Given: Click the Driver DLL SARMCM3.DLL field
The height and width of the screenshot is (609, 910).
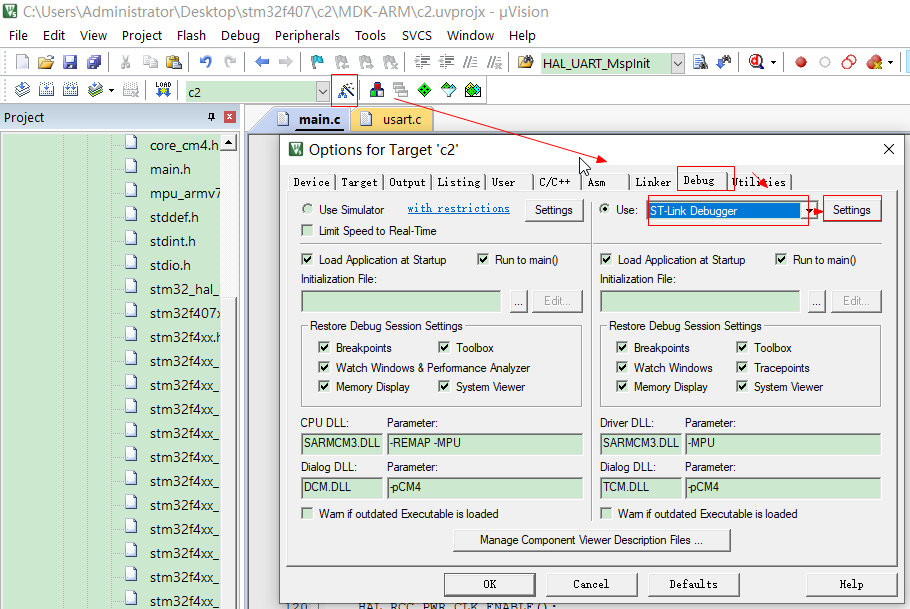Looking at the screenshot, I should click(640, 443).
